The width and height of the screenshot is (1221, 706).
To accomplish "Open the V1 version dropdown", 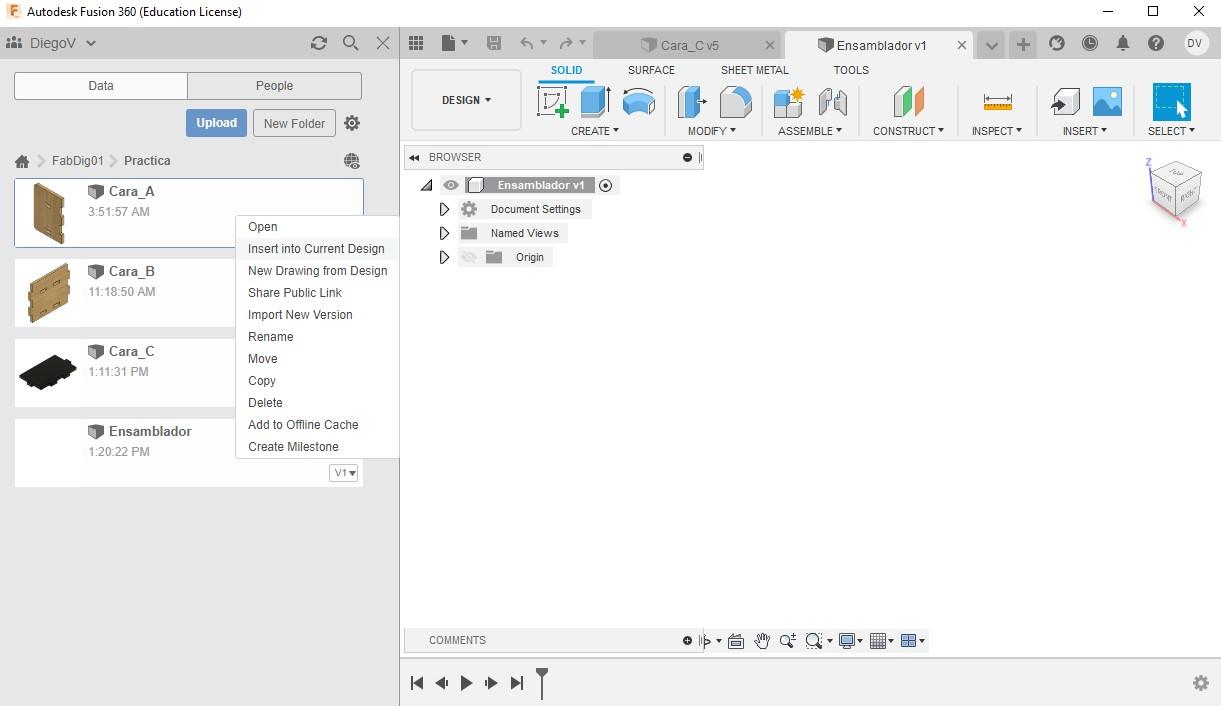I will (x=344, y=473).
